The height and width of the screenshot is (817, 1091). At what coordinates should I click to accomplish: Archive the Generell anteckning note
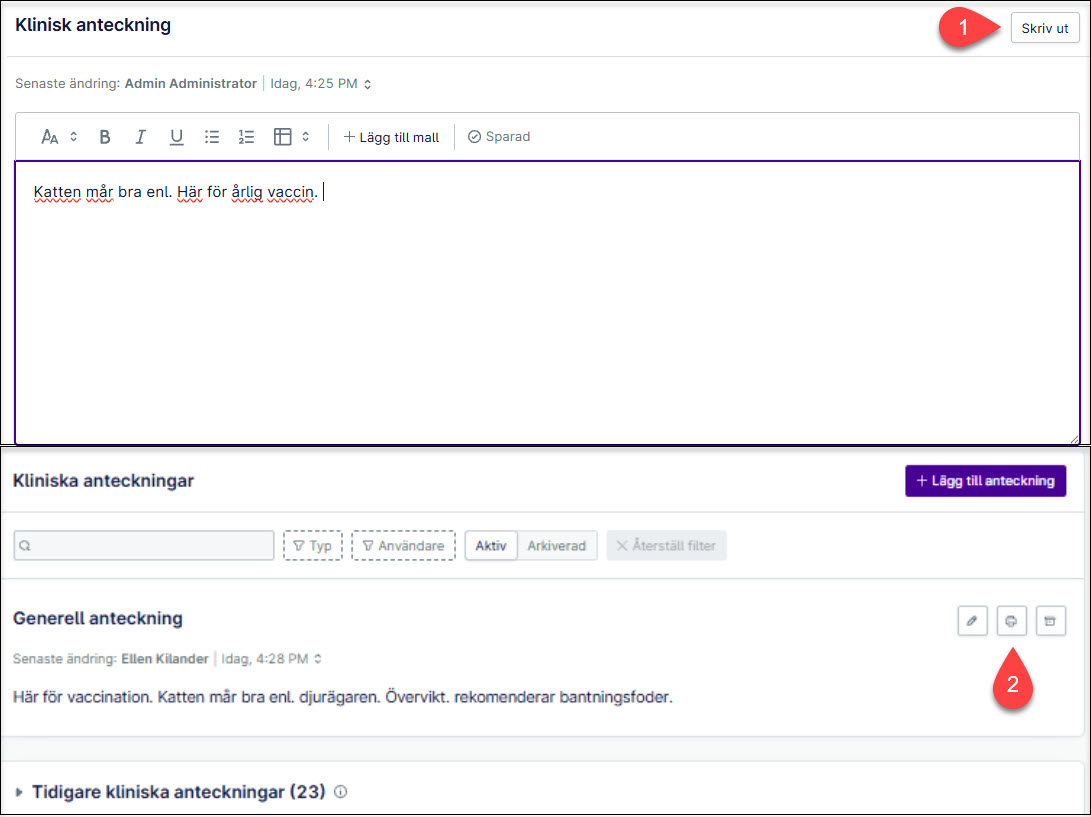click(1051, 621)
